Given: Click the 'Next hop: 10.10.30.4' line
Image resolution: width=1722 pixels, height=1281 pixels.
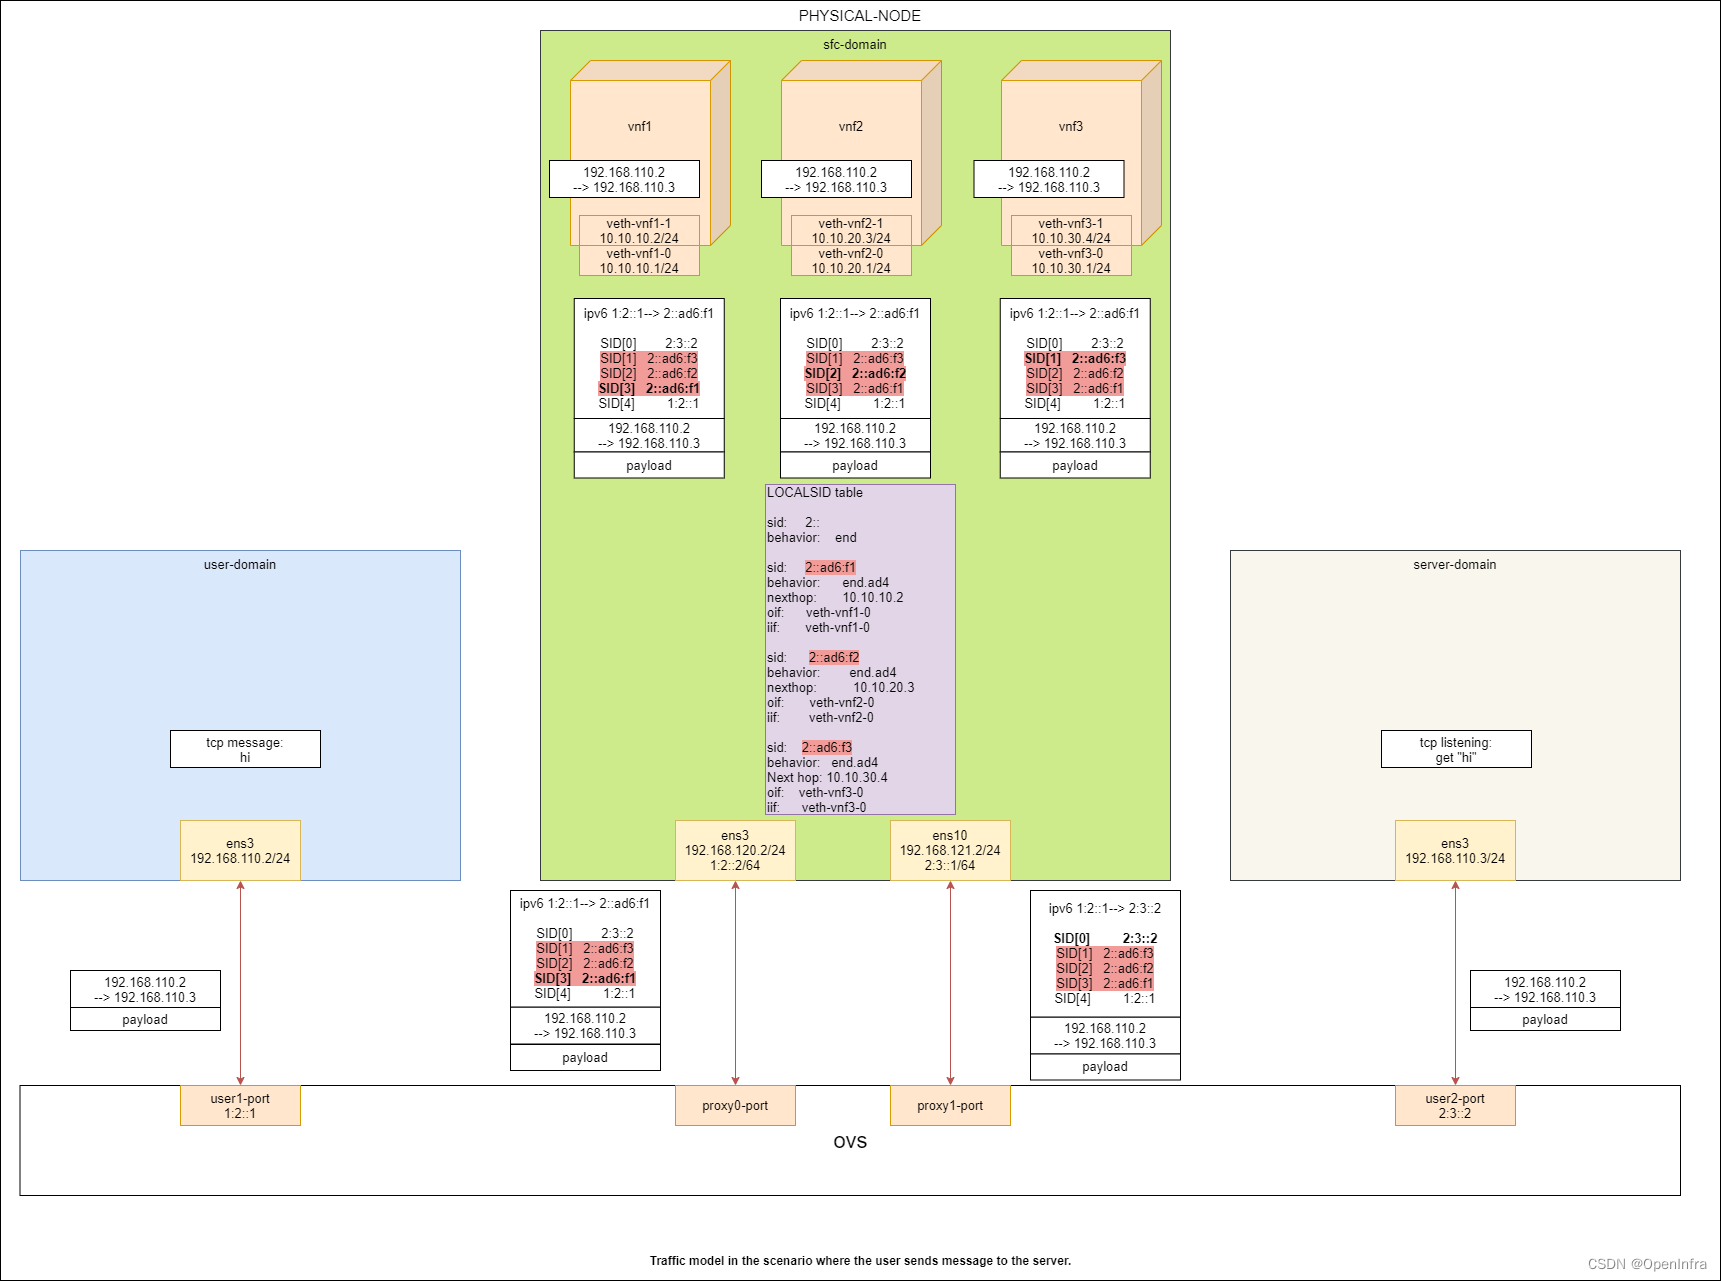Looking at the screenshot, I should tap(827, 778).
